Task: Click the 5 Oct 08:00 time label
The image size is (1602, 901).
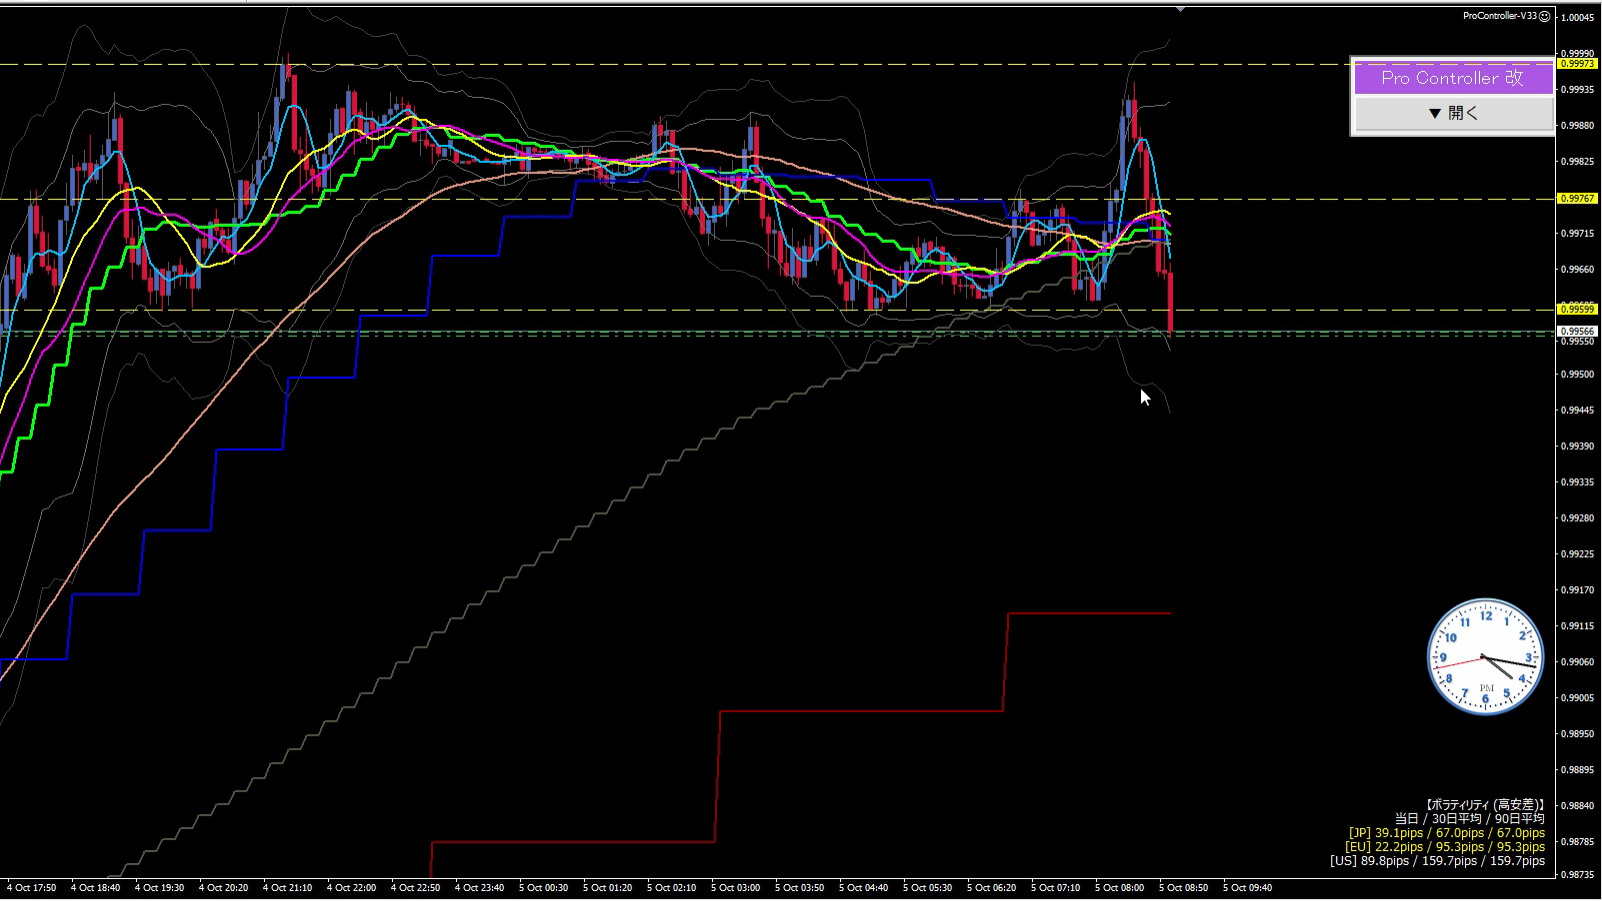Action: (1119, 888)
